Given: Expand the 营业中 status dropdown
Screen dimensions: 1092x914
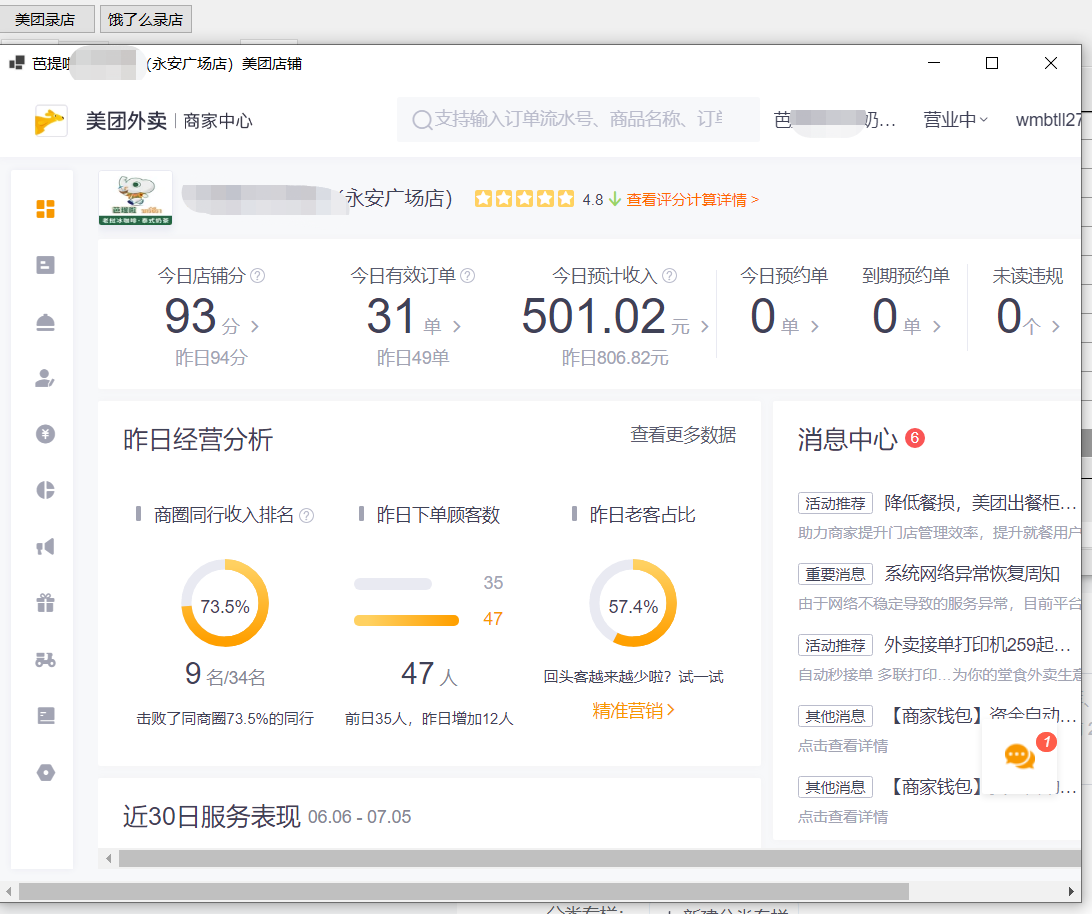Looking at the screenshot, I should [x=956, y=120].
